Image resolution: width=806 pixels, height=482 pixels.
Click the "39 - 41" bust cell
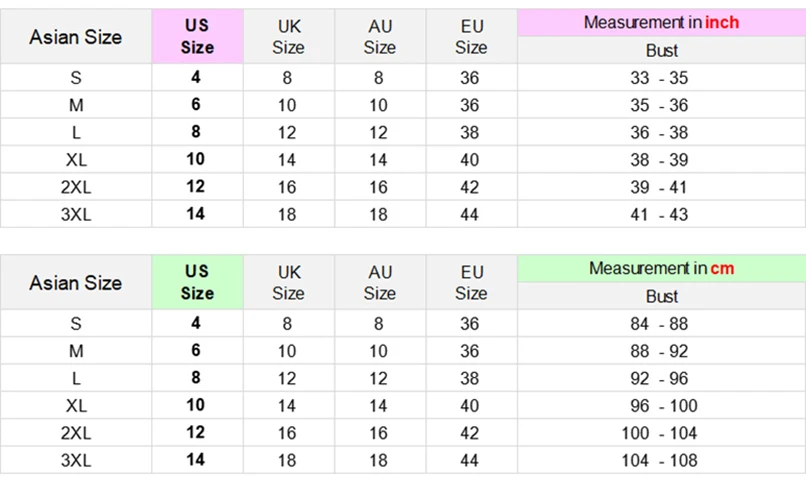(661, 187)
